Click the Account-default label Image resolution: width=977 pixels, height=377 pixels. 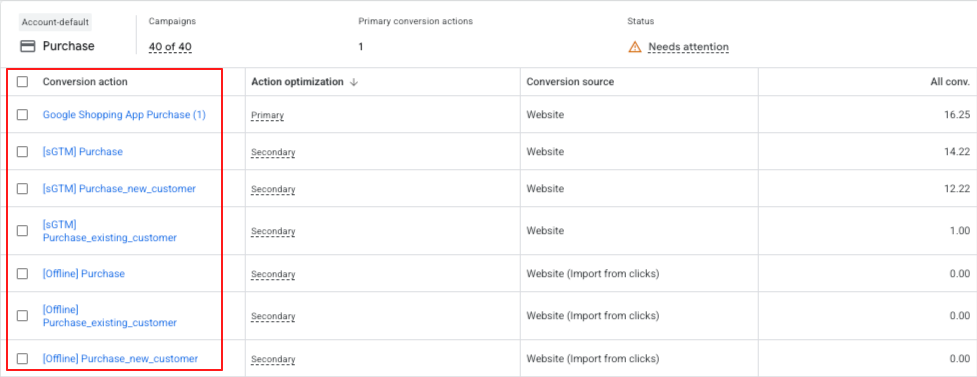point(55,22)
